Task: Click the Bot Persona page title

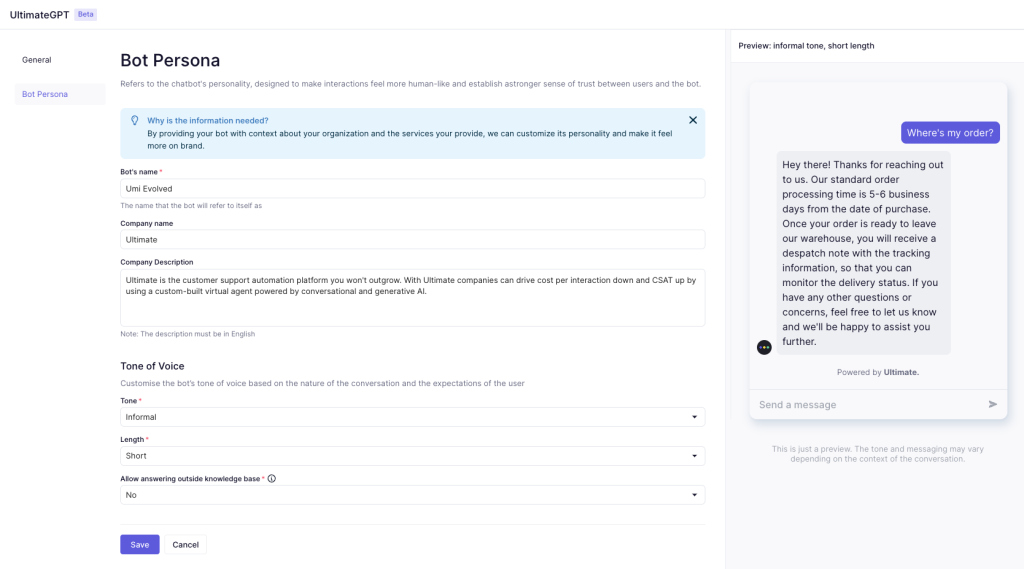Action: [170, 60]
